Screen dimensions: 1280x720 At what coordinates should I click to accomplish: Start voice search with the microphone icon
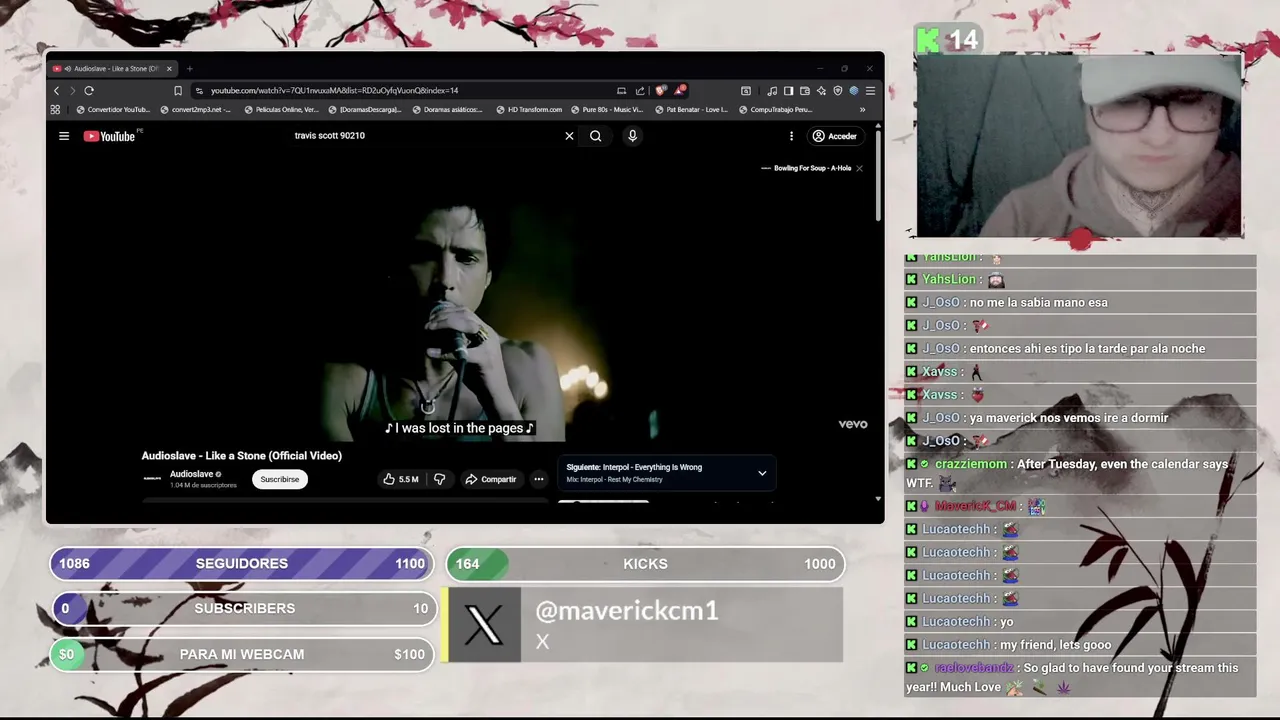coord(632,136)
